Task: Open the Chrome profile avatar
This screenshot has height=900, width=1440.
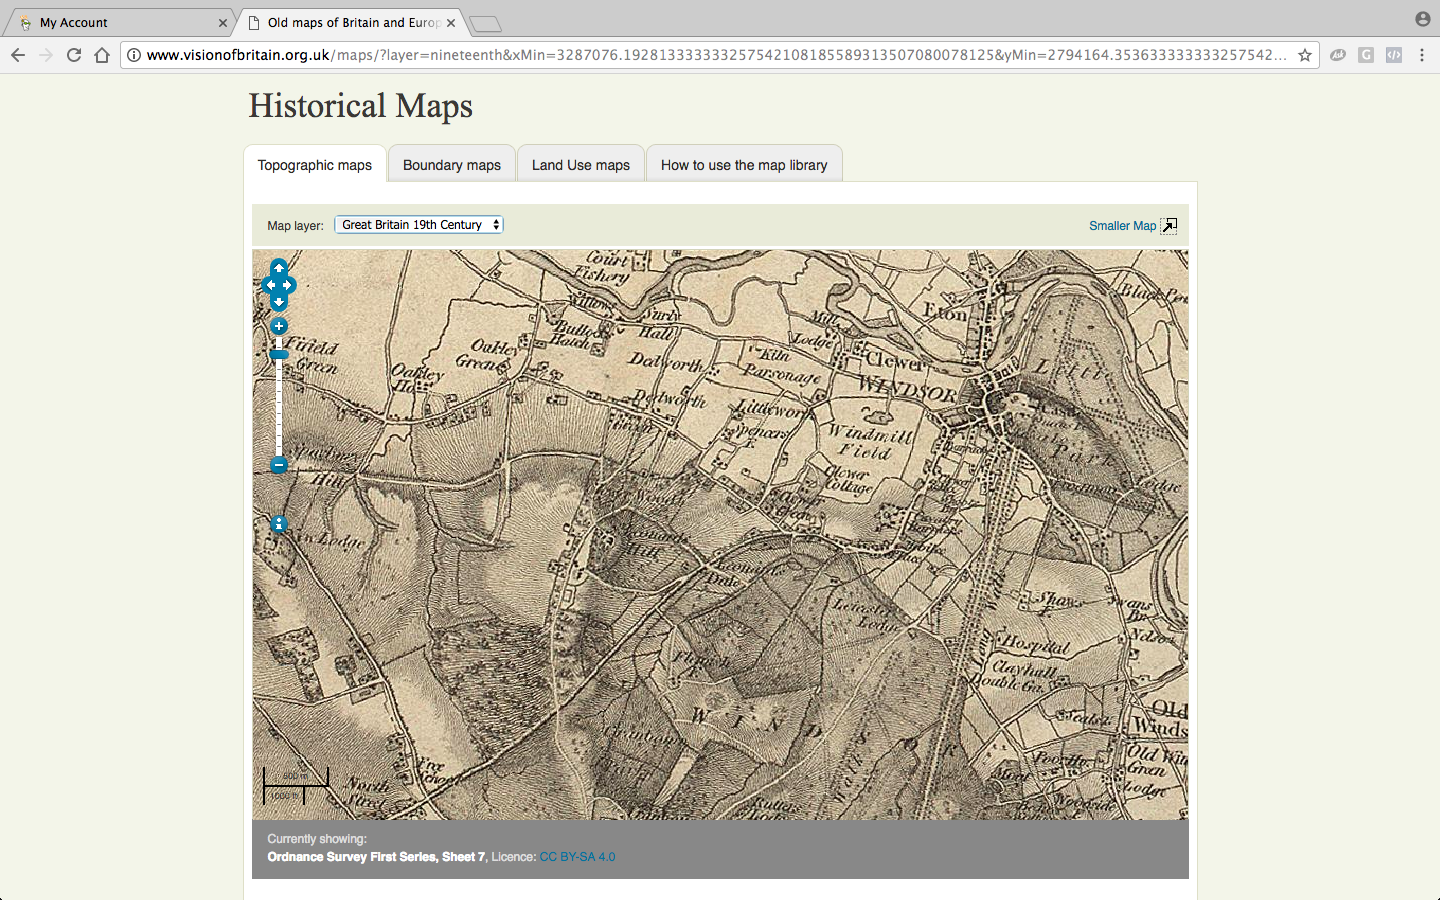Action: tap(1423, 19)
